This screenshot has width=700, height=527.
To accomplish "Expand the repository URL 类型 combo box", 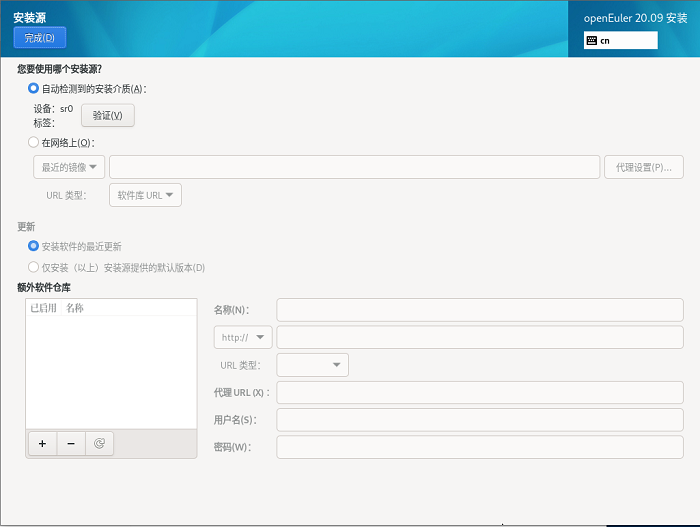I will pos(312,365).
